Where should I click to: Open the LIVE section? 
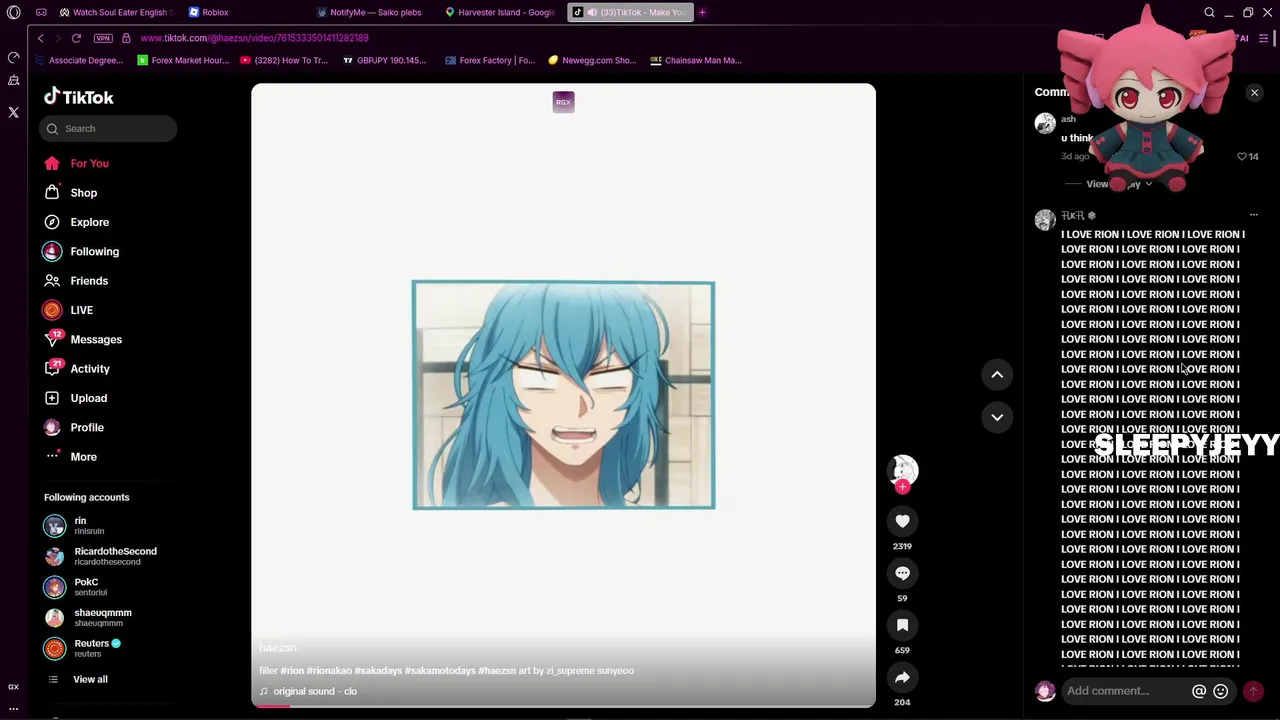pos(68,310)
